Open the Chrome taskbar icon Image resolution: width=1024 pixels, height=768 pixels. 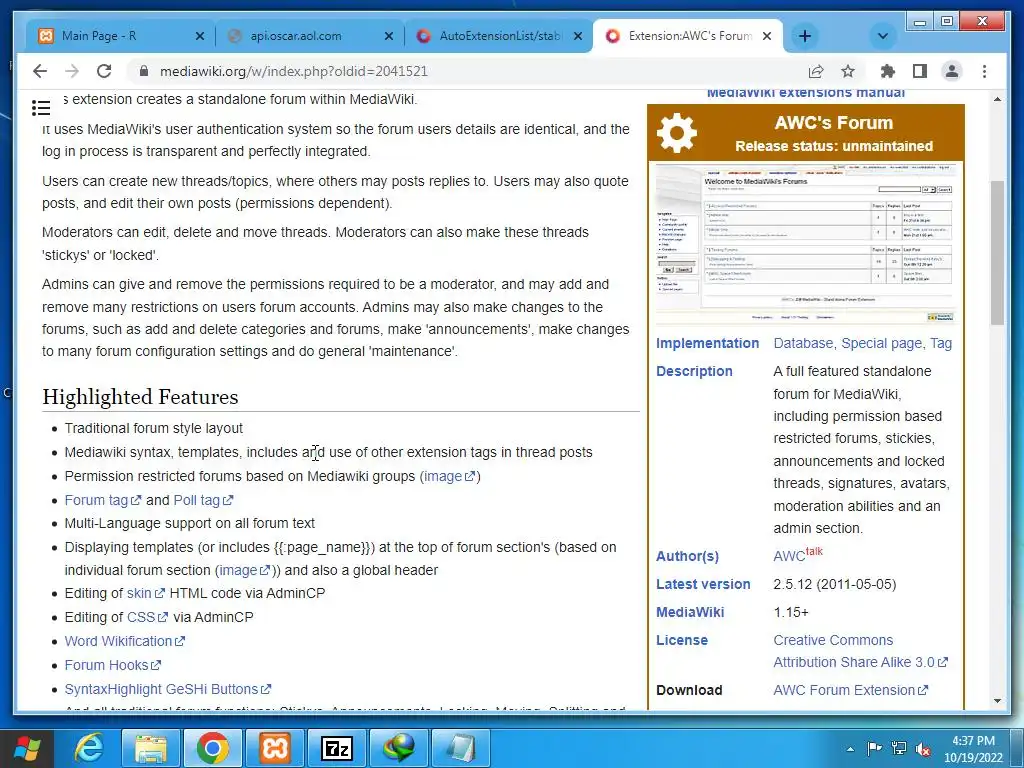(212, 748)
